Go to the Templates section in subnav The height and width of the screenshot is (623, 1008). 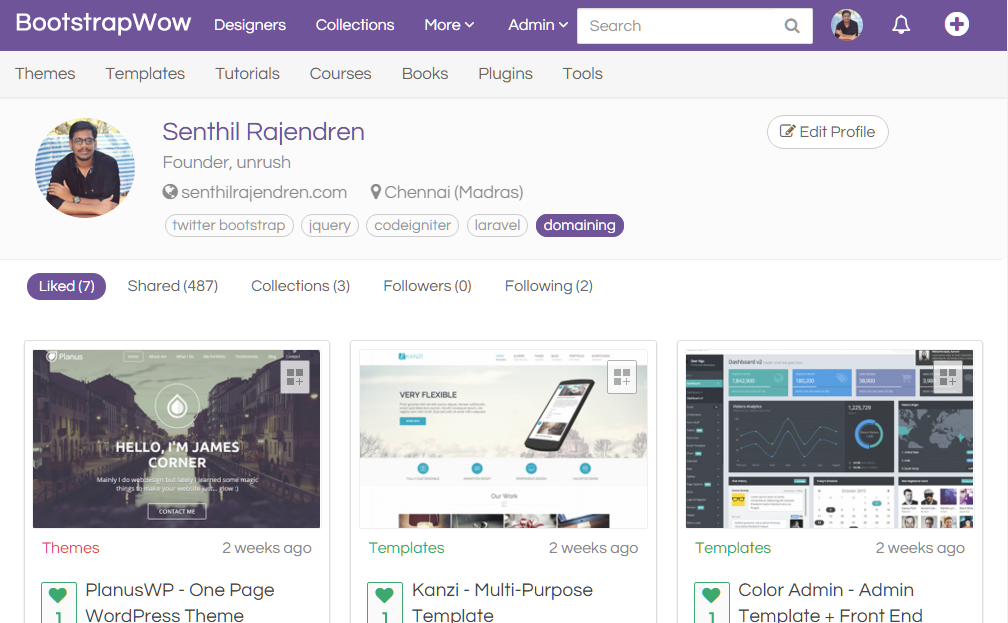(x=145, y=74)
